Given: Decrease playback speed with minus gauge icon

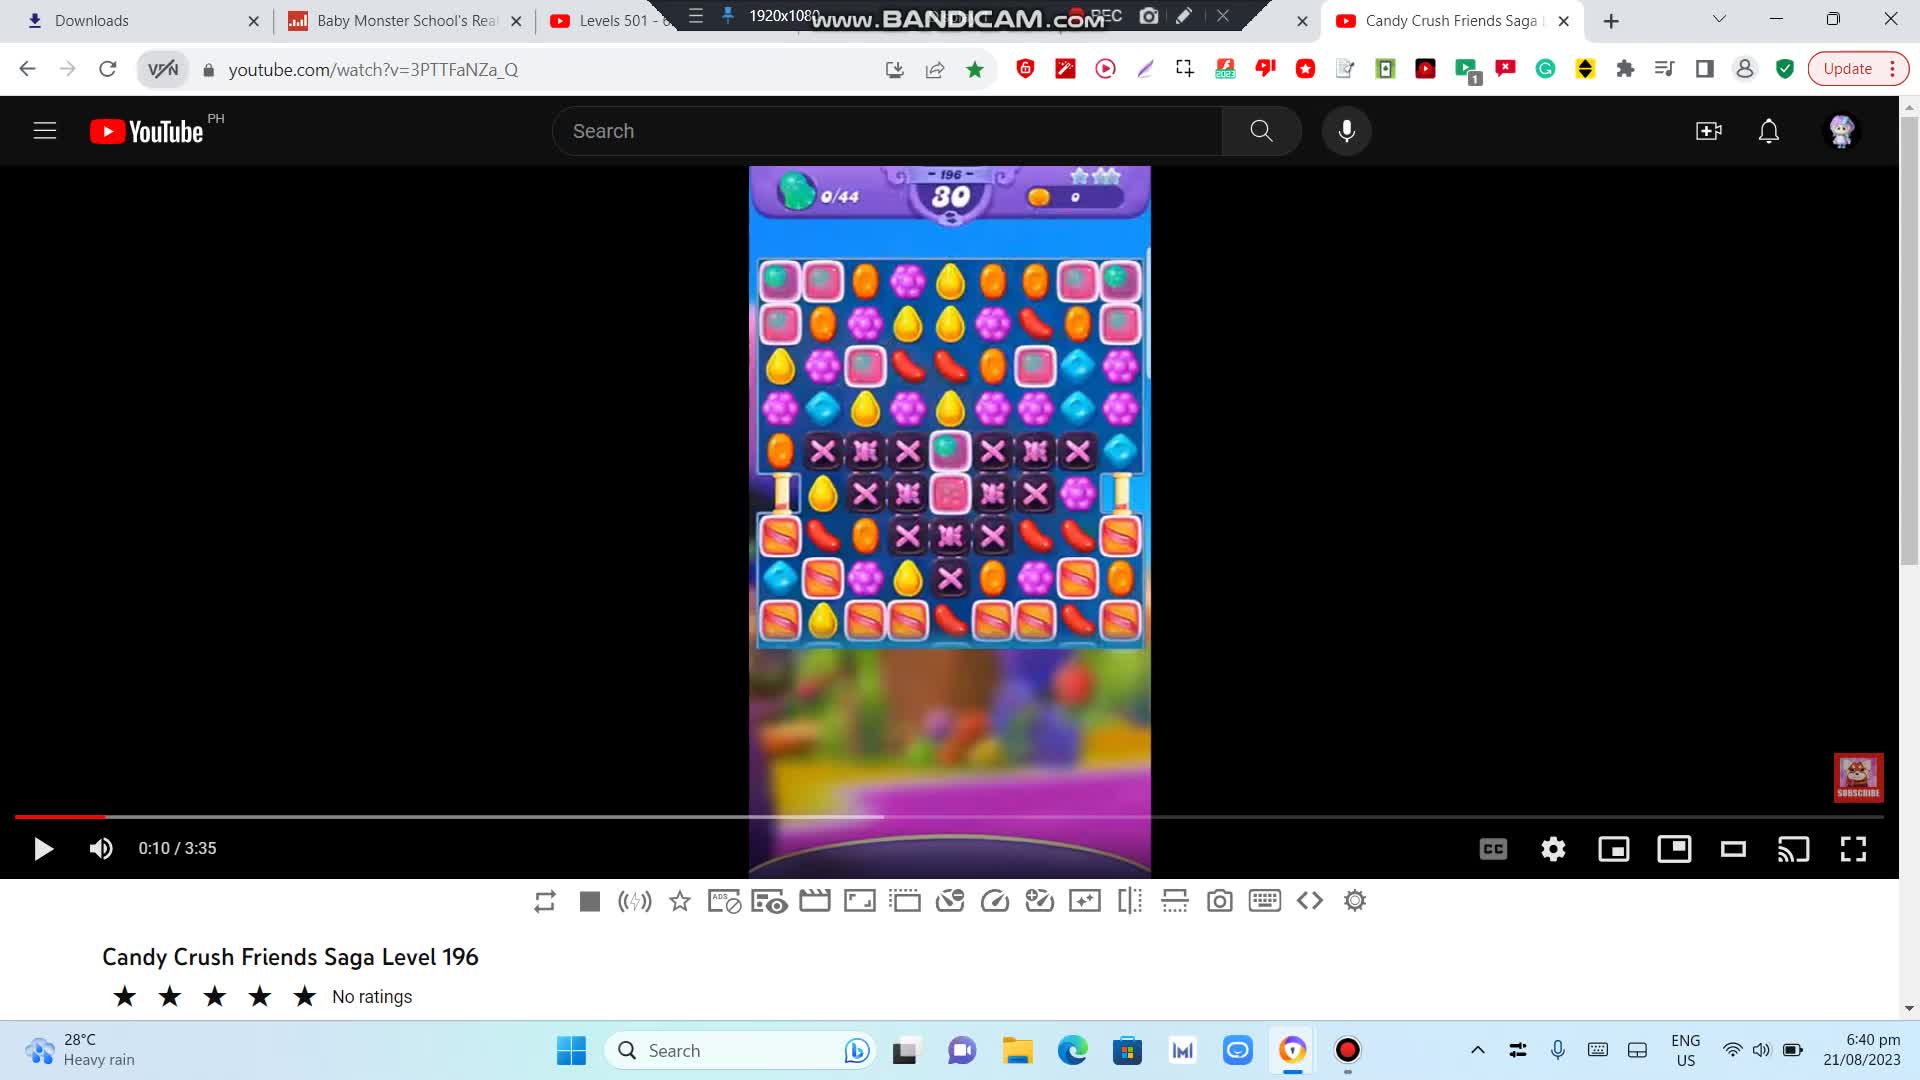Looking at the screenshot, I should pyautogui.click(x=950, y=902).
